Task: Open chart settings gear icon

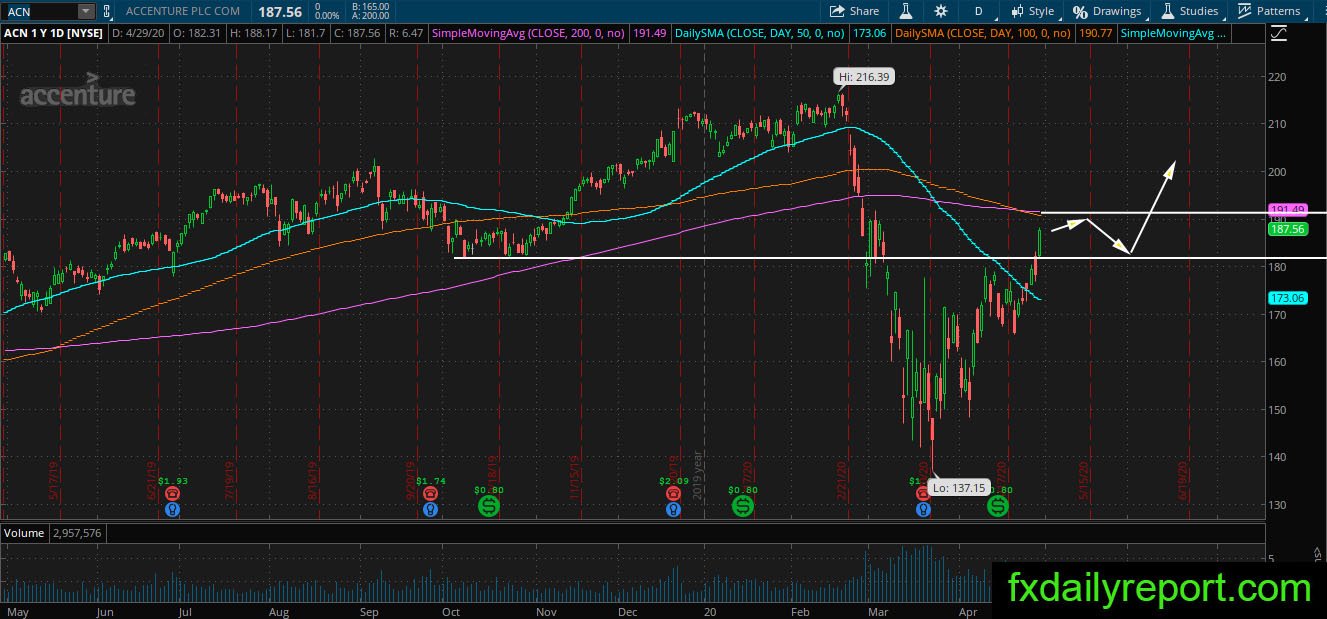Action: pyautogui.click(x=941, y=11)
